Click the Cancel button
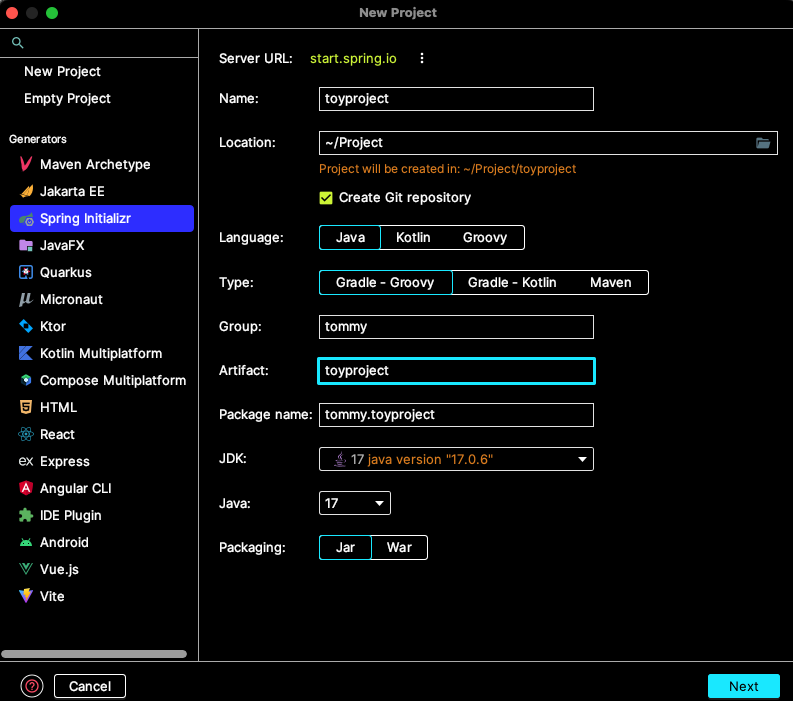Image resolution: width=793 pixels, height=701 pixels. tap(90, 686)
